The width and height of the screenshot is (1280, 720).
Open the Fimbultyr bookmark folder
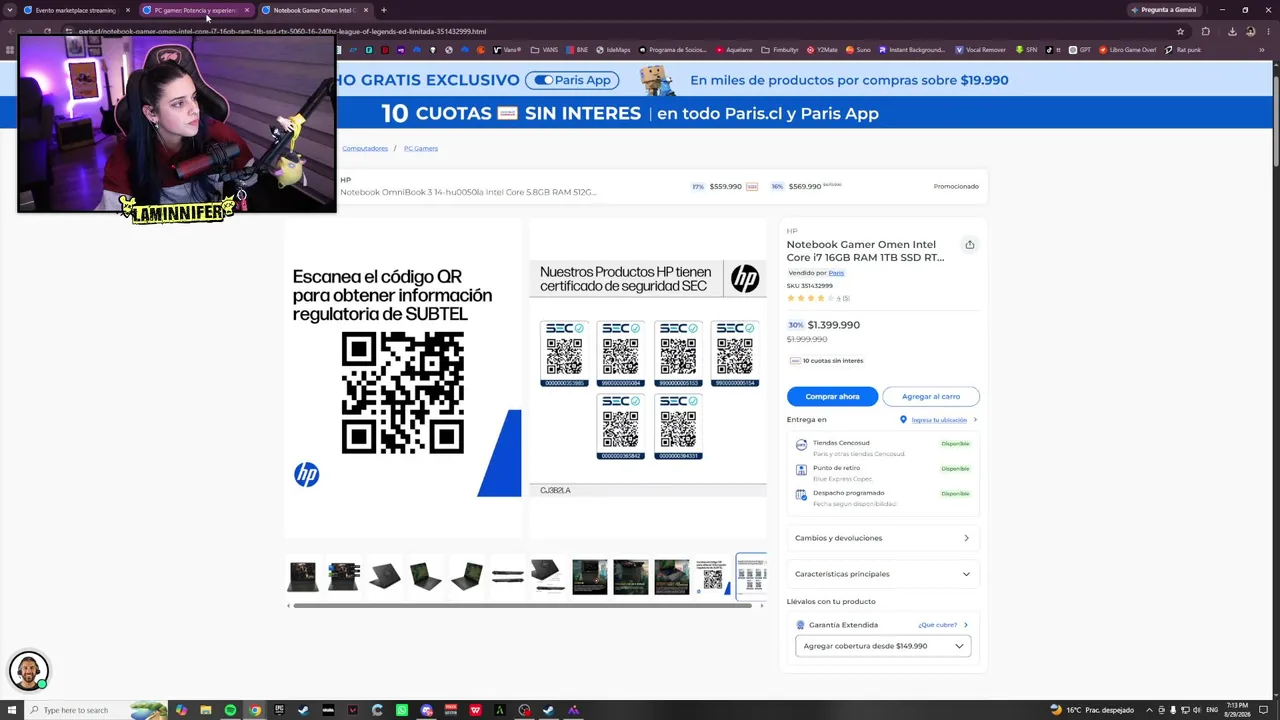pyautogui.click(x=780, y=50)
